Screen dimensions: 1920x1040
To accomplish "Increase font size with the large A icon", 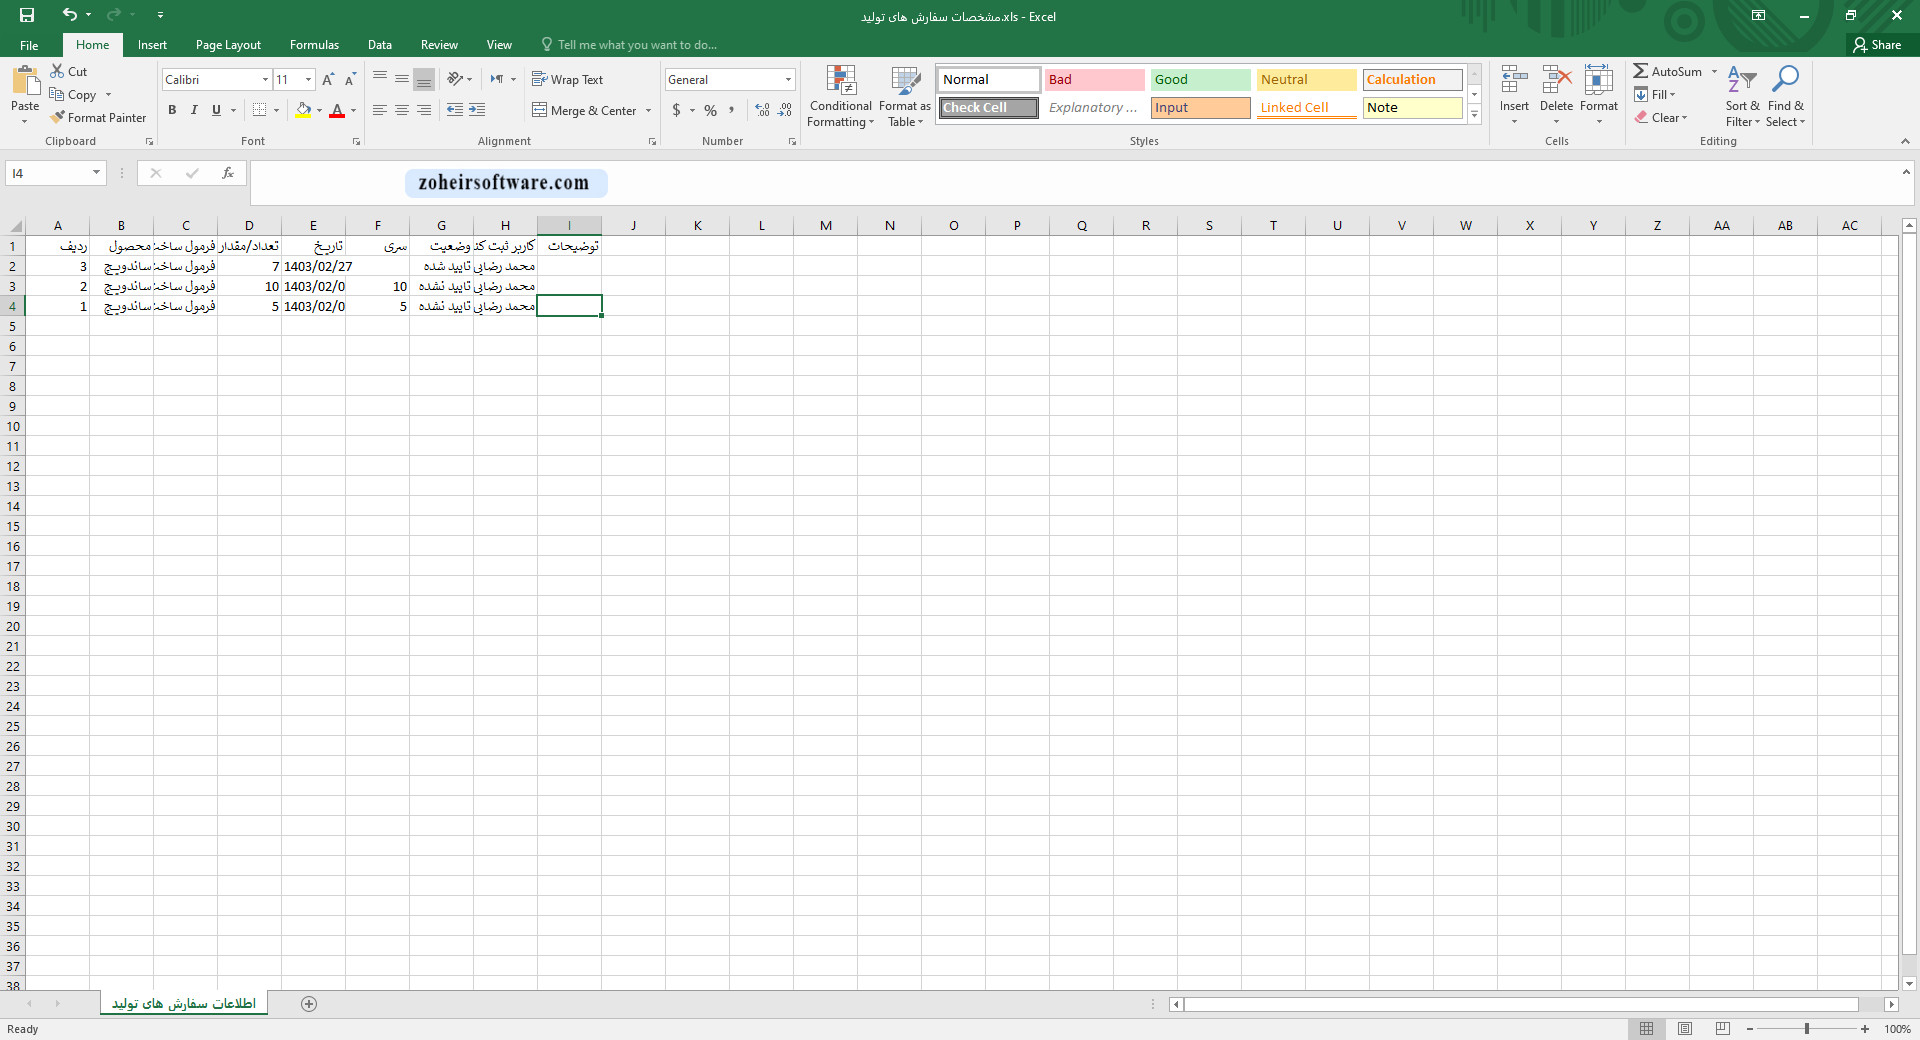I will coord(327,79).
